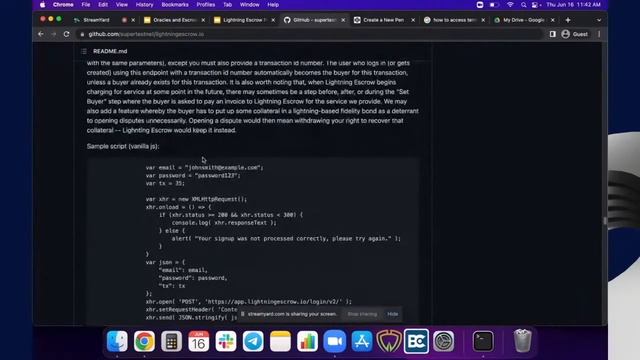Open the Help menu
Screen dimensions: 640x360
tap(273, 5)
